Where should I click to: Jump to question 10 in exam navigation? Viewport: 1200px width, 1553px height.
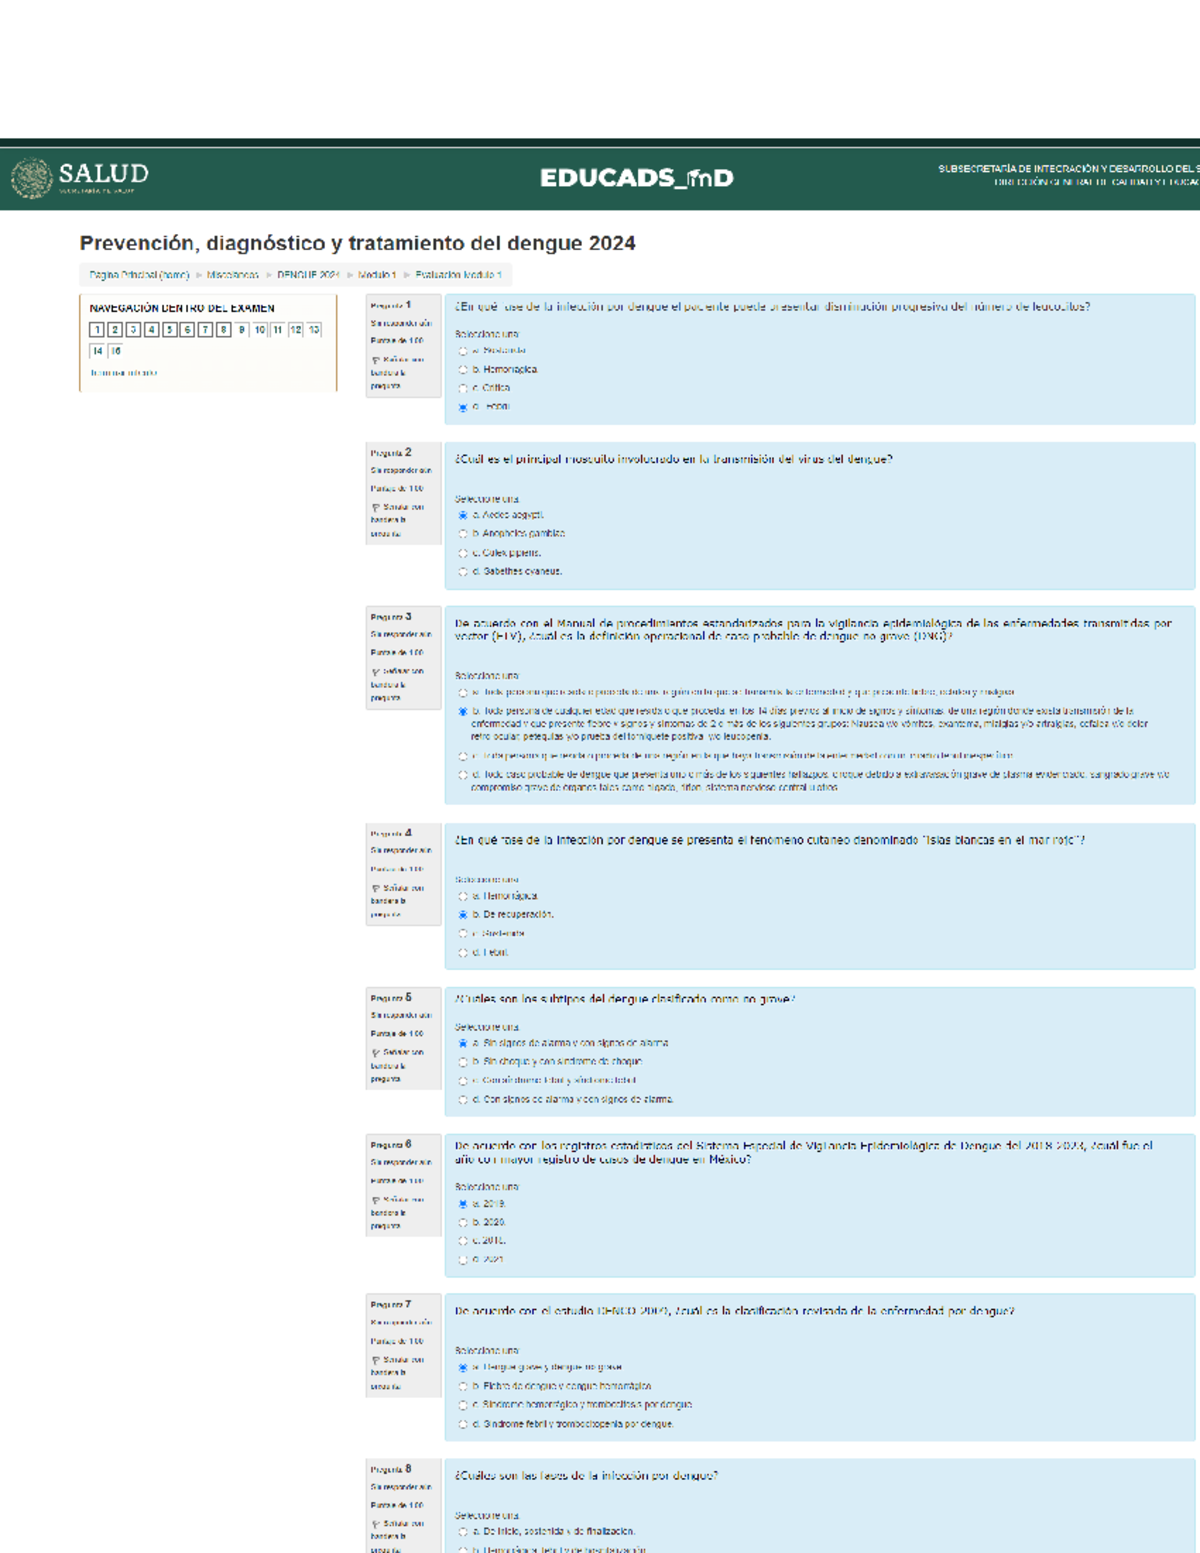click(258, 330)
